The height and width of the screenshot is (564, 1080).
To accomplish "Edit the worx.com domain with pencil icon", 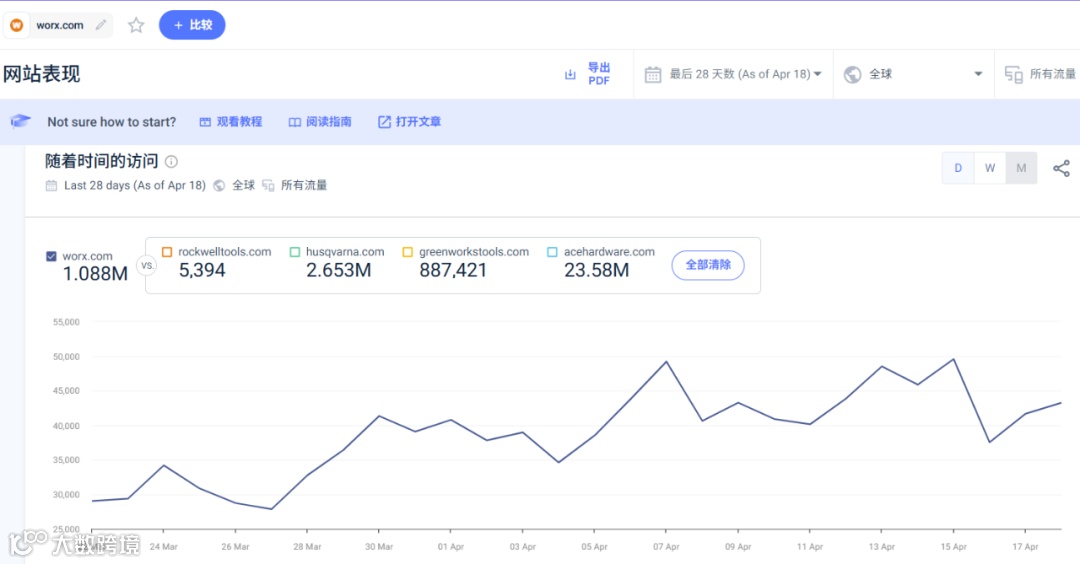I will tap(101, 25).
